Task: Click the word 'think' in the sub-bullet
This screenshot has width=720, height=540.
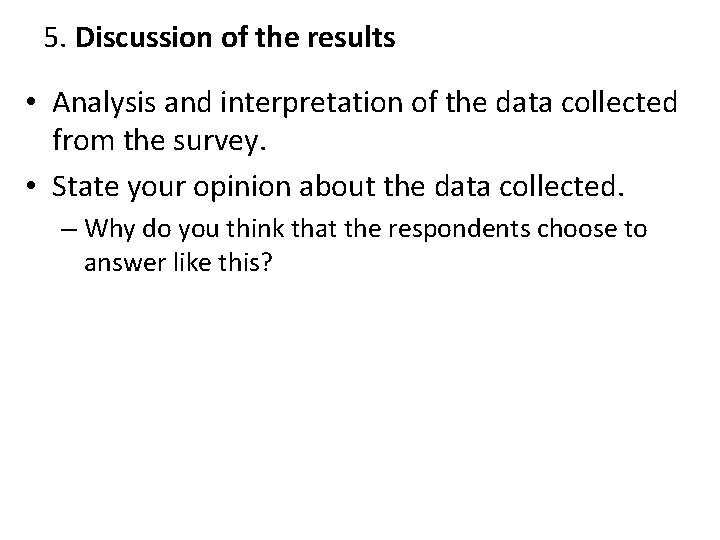Action: (x=255, y=229)
